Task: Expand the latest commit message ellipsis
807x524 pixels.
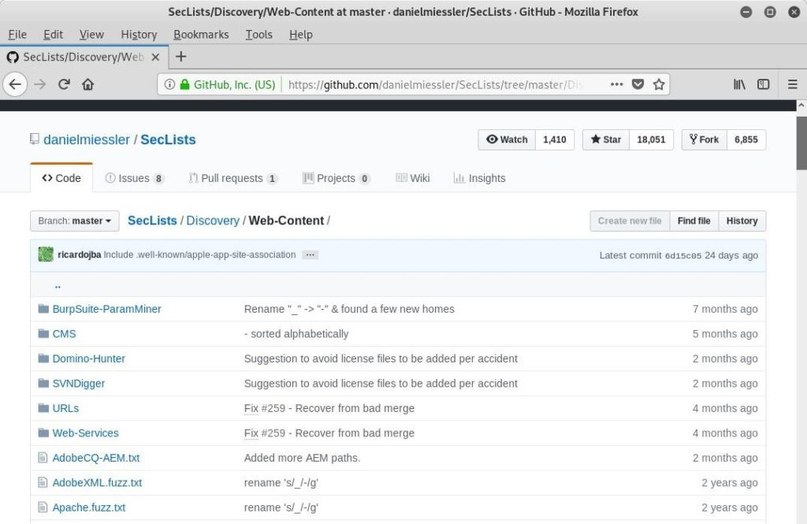Action: (x=310, y=255)
